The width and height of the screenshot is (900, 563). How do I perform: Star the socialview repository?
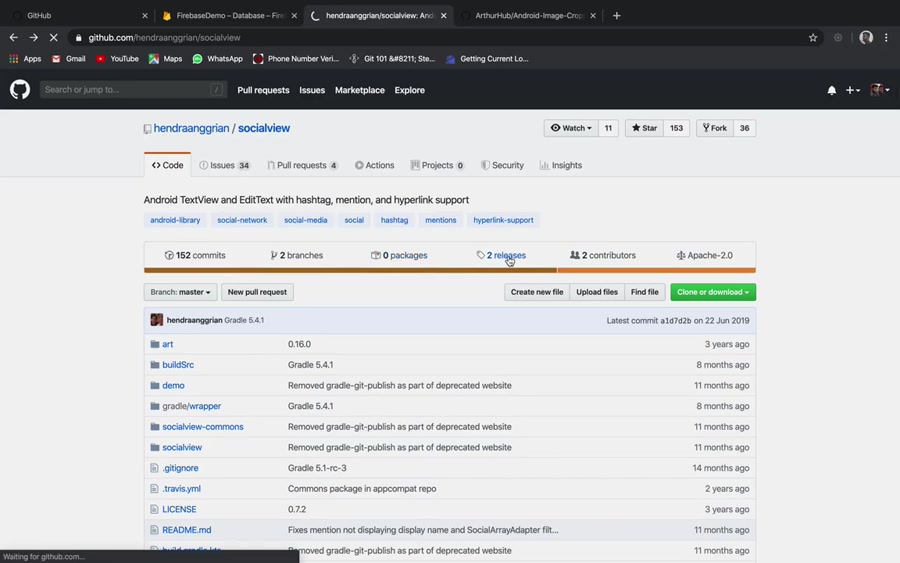pos(644,128)
